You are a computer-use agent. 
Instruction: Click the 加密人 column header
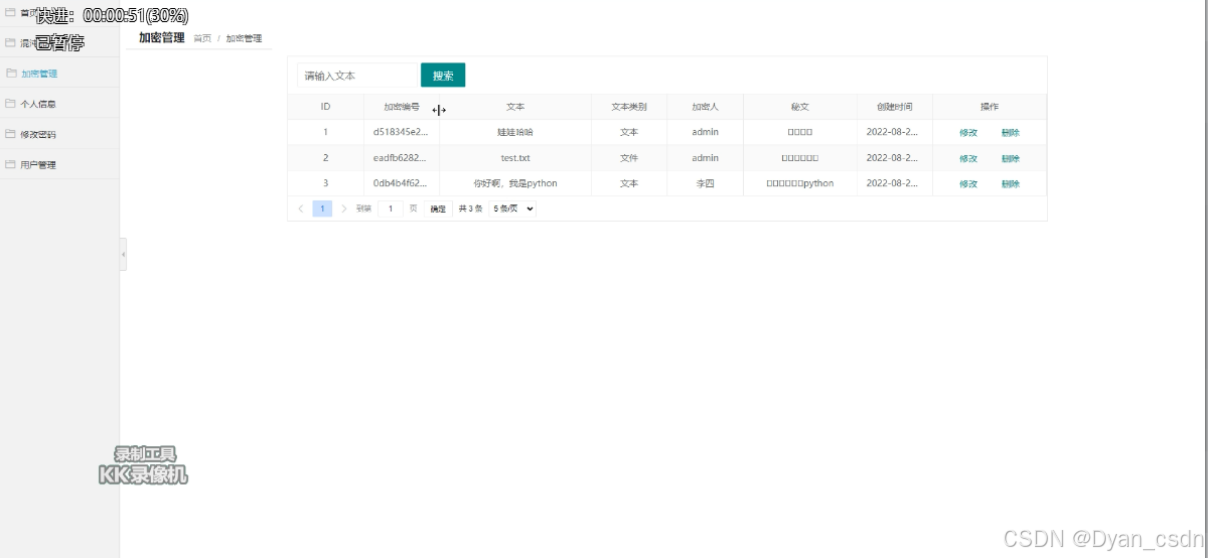(705, 106)
